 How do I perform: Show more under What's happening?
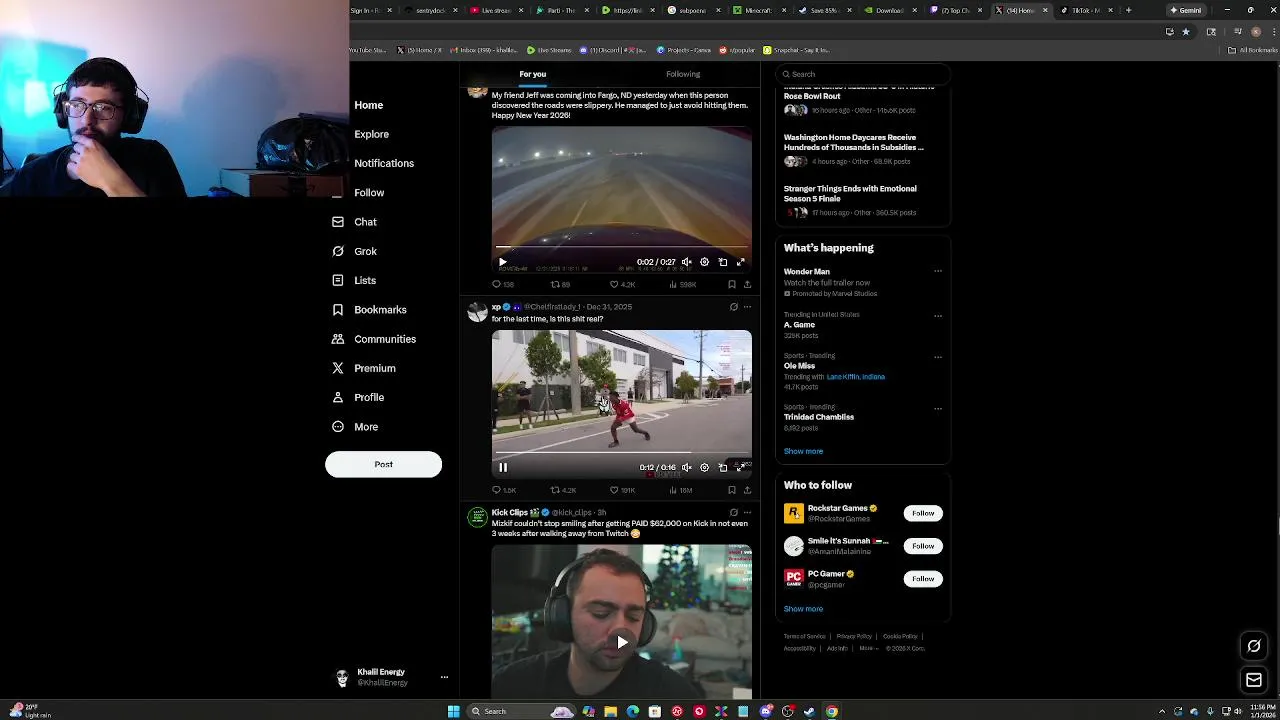point(803,451)
